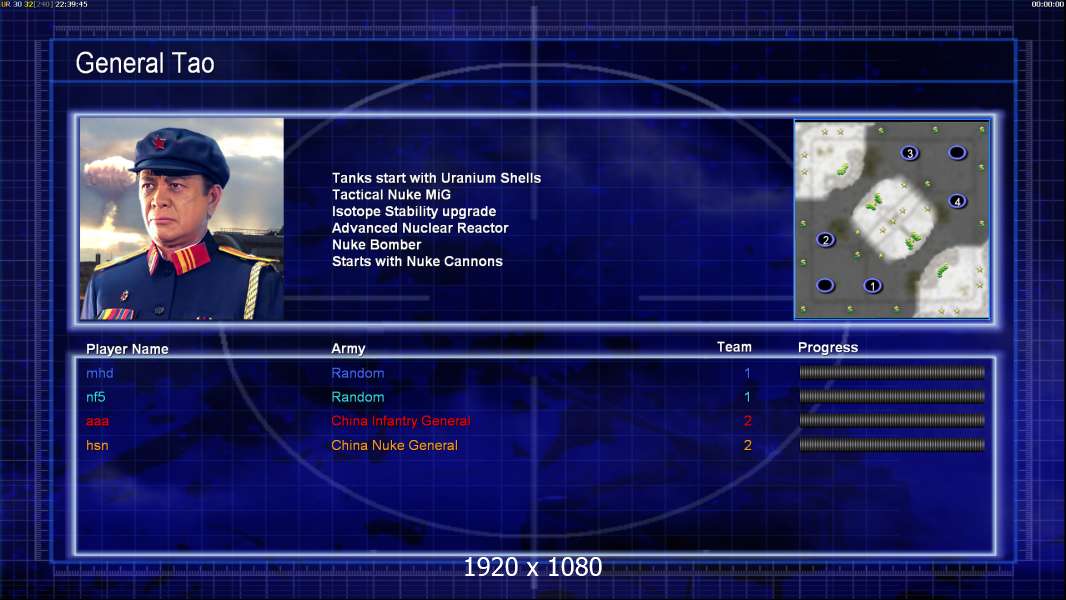Click 'Advanced Nuclear Reactor' text
Image resolution: width=1066 pixels, height=600 pixels.
(420, 228)
